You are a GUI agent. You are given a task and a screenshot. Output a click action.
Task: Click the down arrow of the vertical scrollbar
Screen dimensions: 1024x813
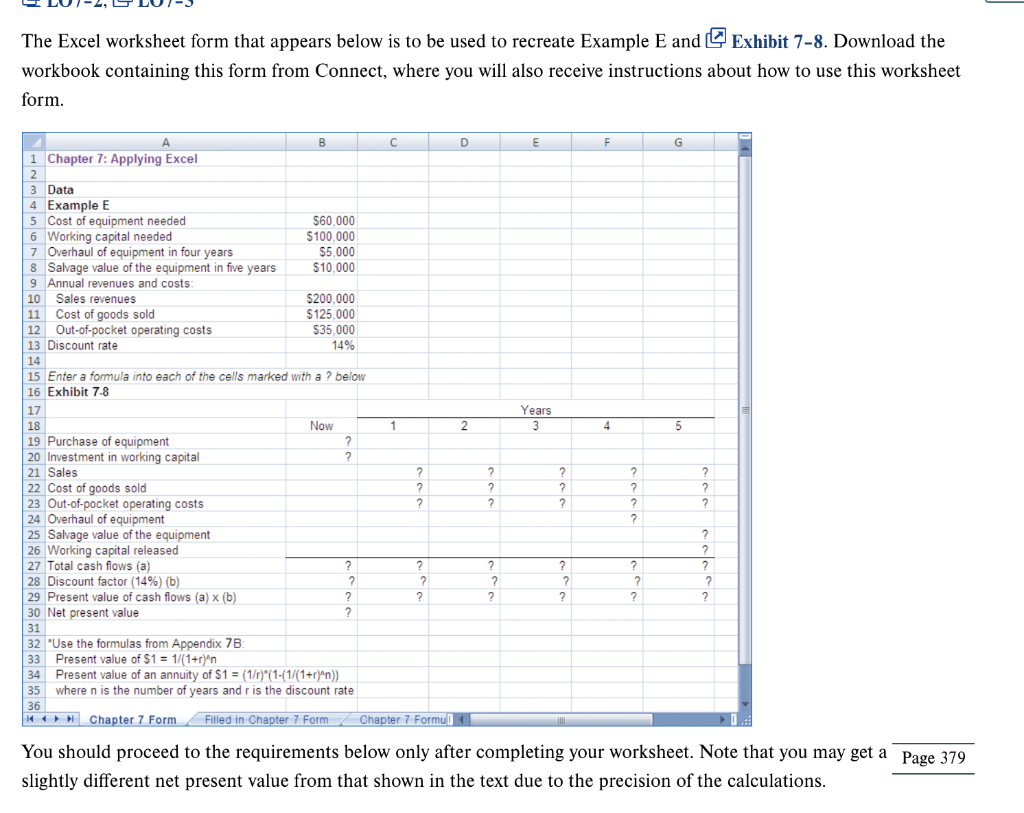point(744,702)
